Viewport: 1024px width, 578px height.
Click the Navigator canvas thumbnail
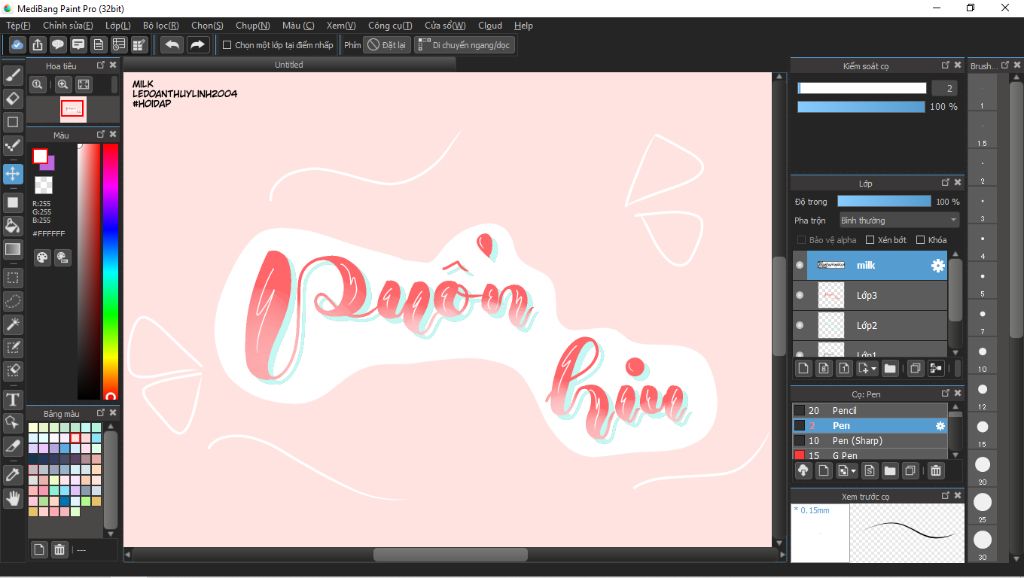click(72, 109)
